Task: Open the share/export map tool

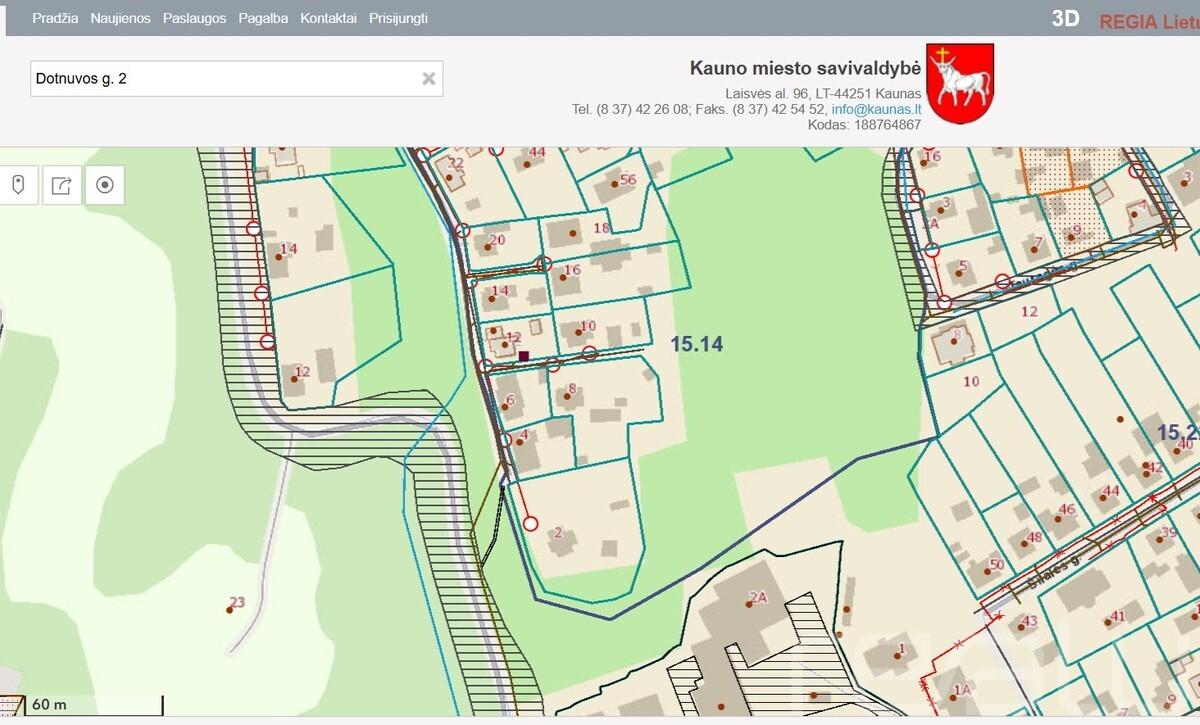Action: click(61, 185)
